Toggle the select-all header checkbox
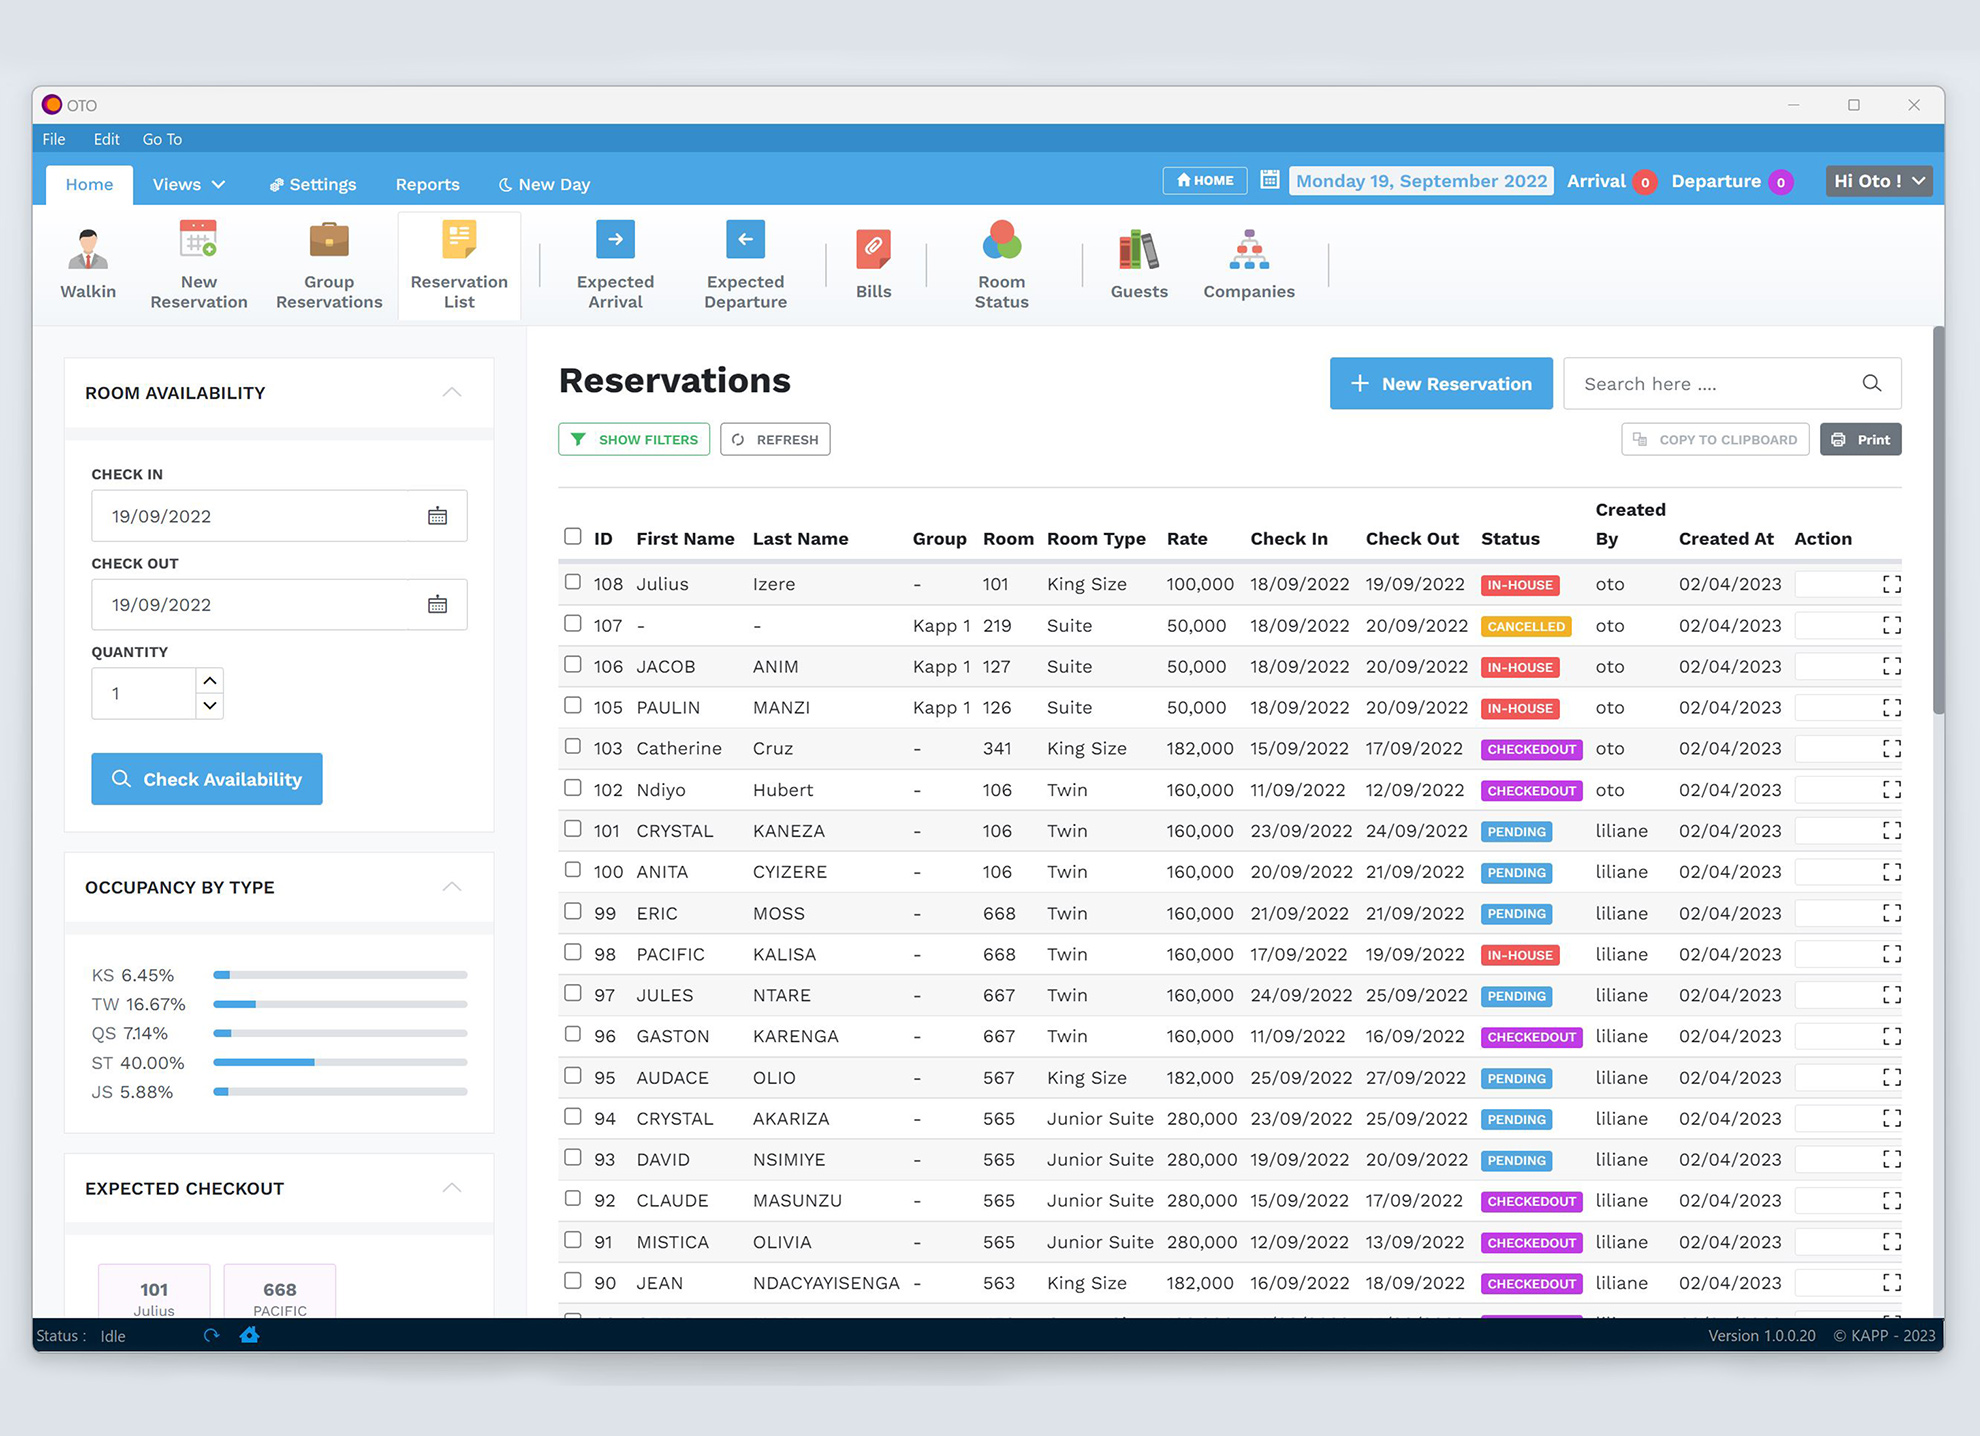Viewport: 1980px width, 1436px height. click(x=573, y=537)
